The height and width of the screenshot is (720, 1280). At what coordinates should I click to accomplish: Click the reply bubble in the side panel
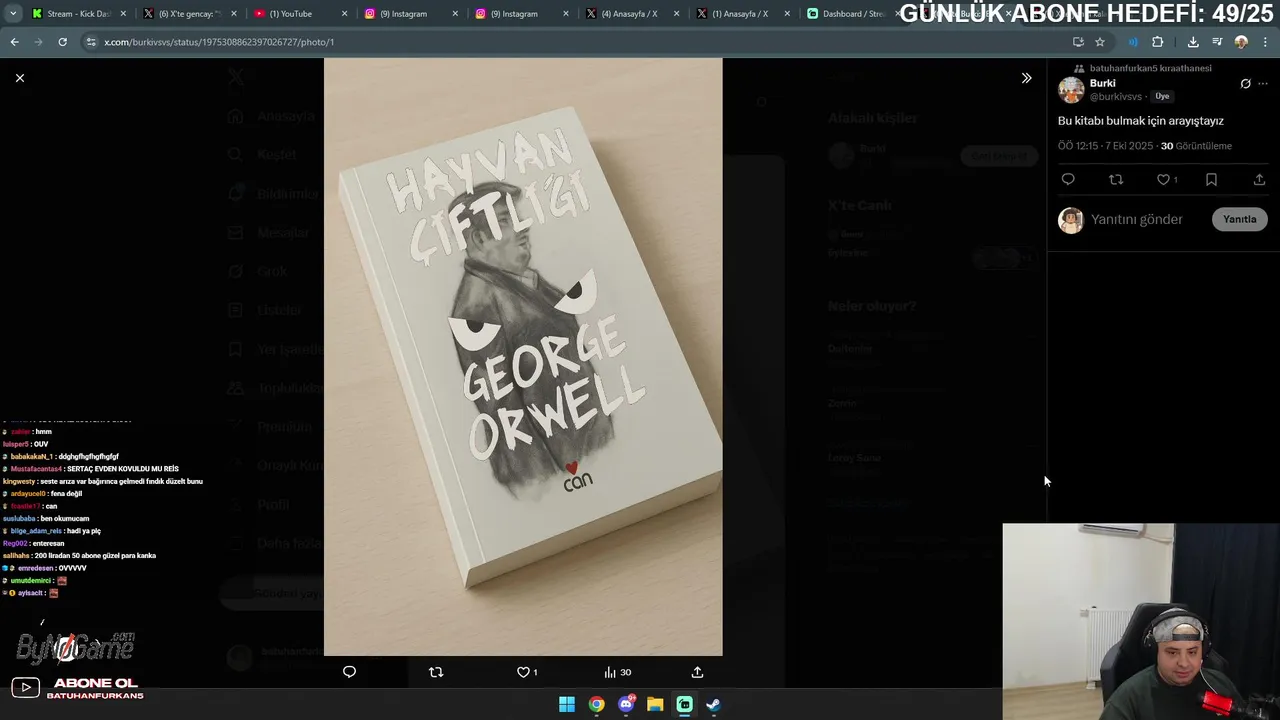click(x=1068, y=180)
